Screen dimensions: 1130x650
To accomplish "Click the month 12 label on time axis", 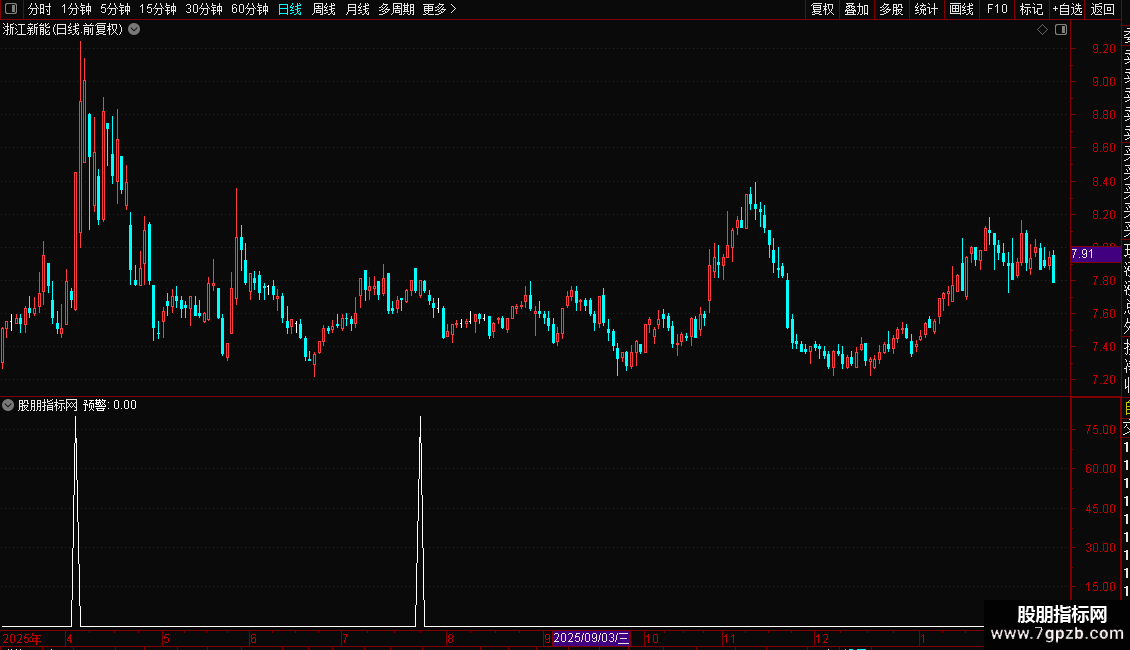I will tap(822, 638).
